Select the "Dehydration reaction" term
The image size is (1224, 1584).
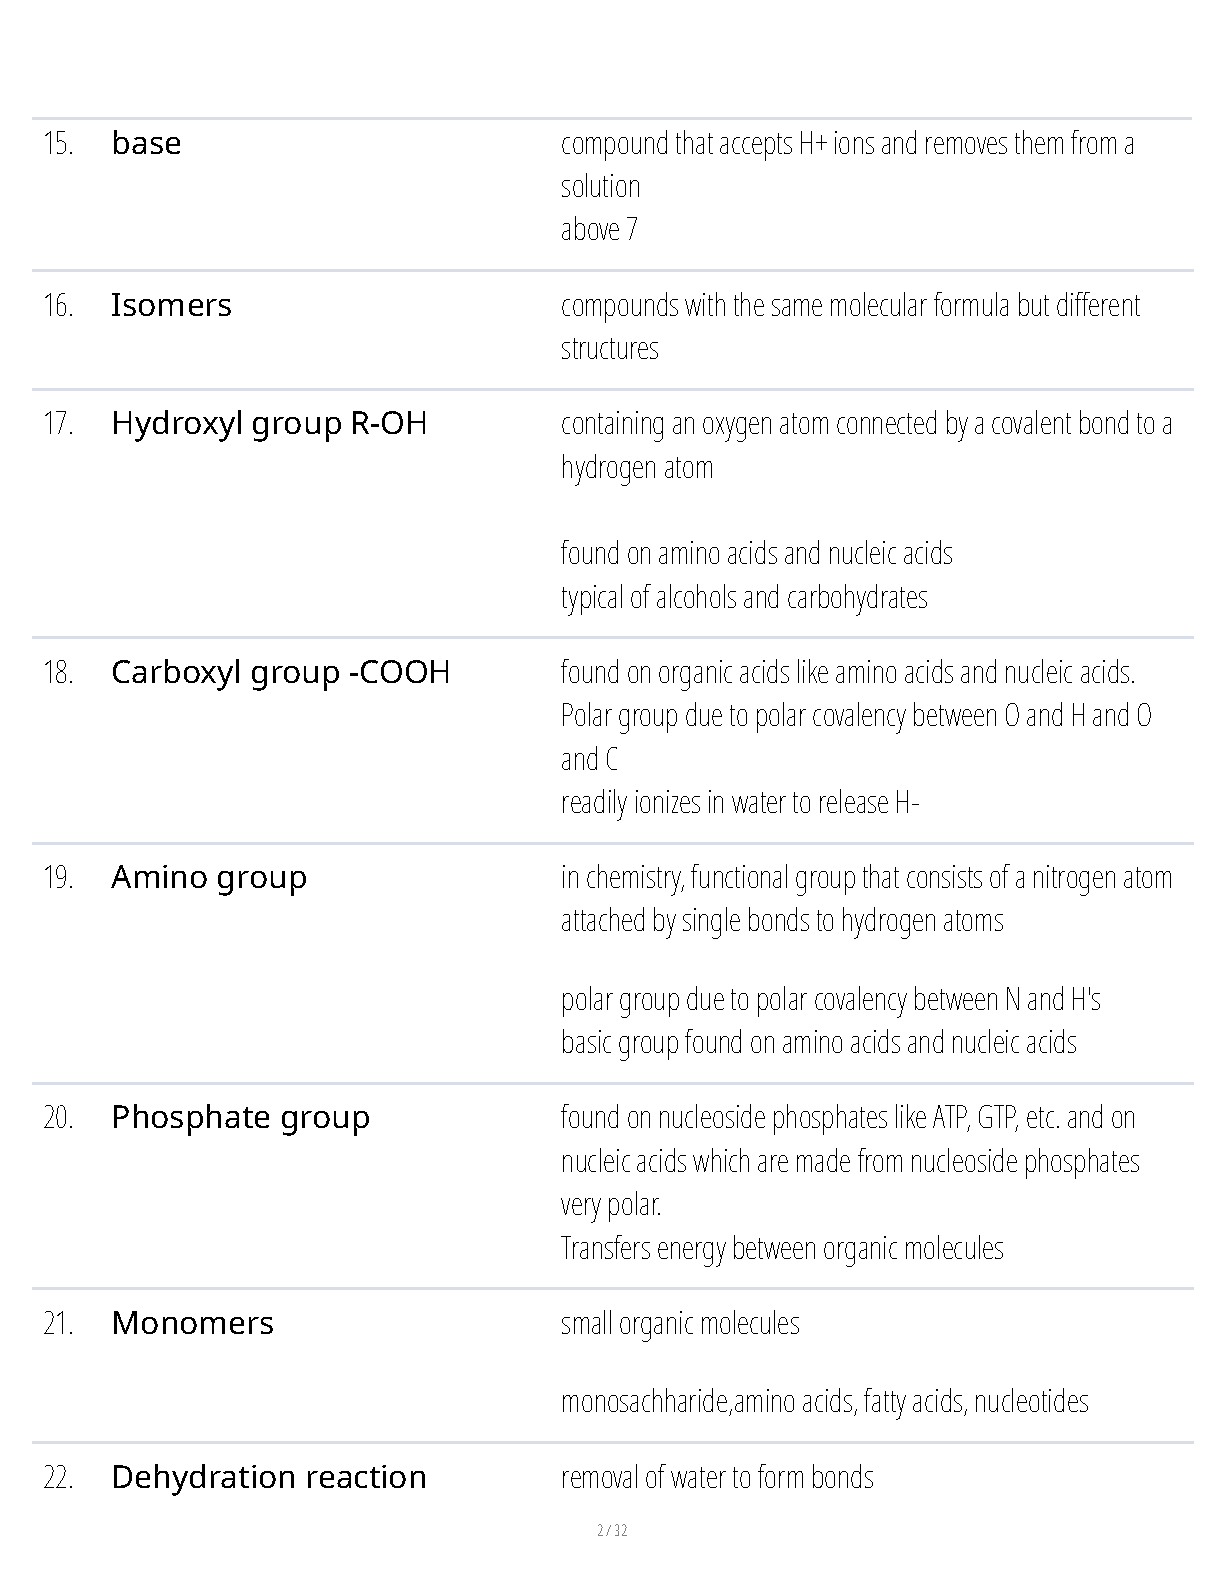268,1477
